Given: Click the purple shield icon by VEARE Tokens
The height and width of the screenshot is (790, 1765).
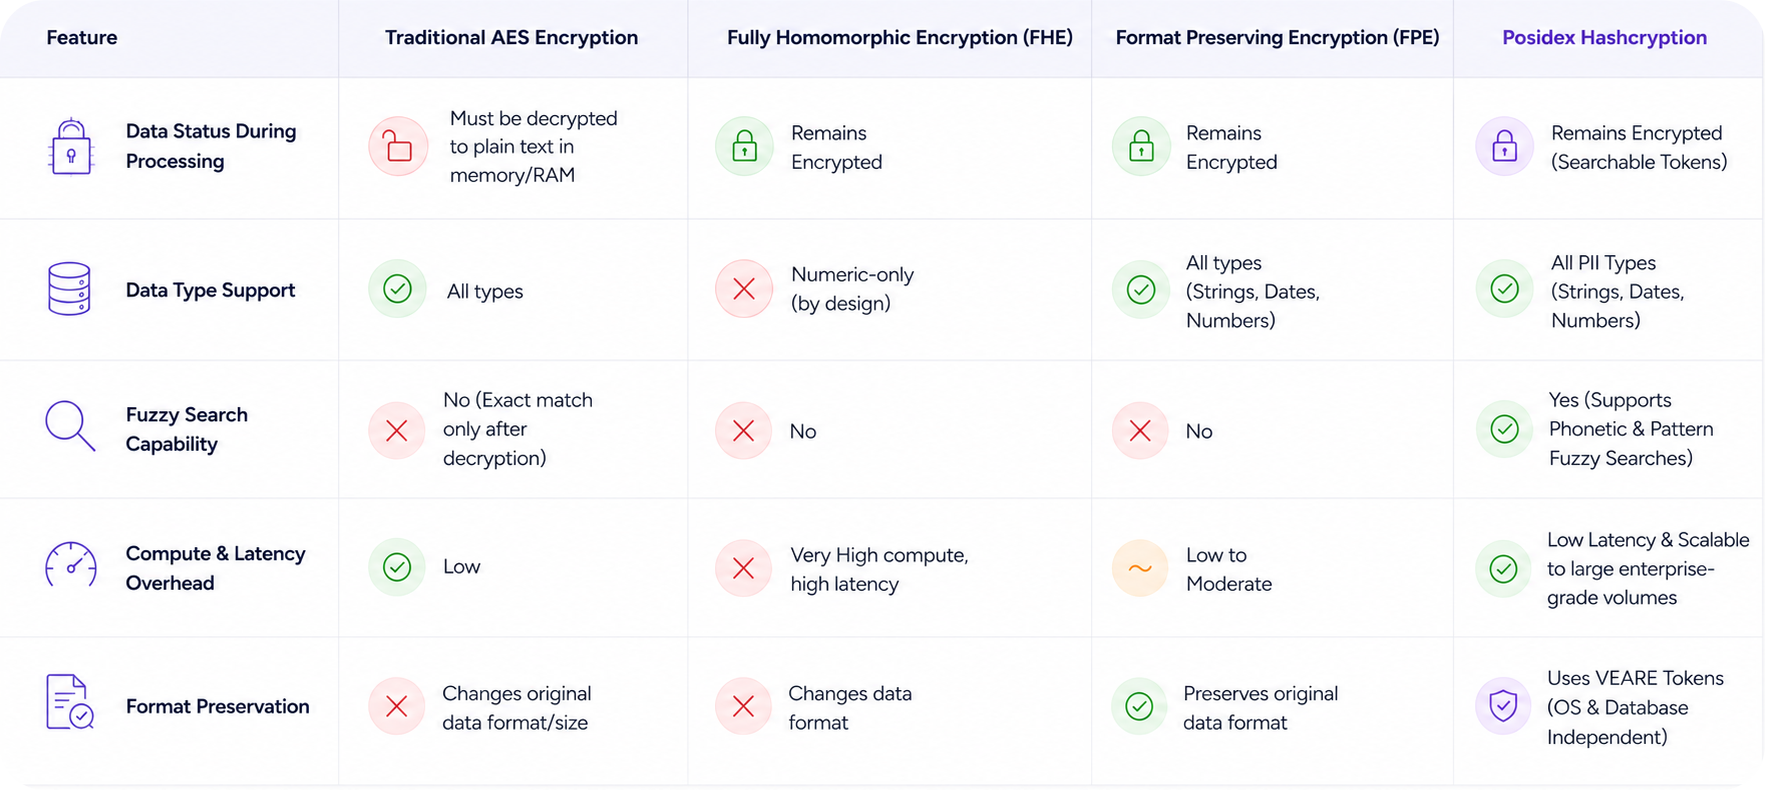Looking at the screenshot, I should 1503,706.
